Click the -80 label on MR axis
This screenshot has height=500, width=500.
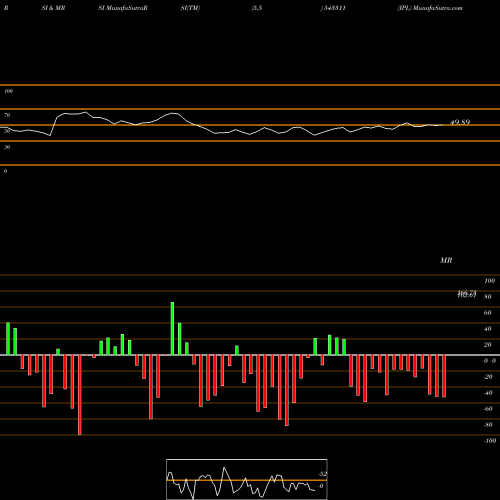pyautogui.click(x=488, y=425)
